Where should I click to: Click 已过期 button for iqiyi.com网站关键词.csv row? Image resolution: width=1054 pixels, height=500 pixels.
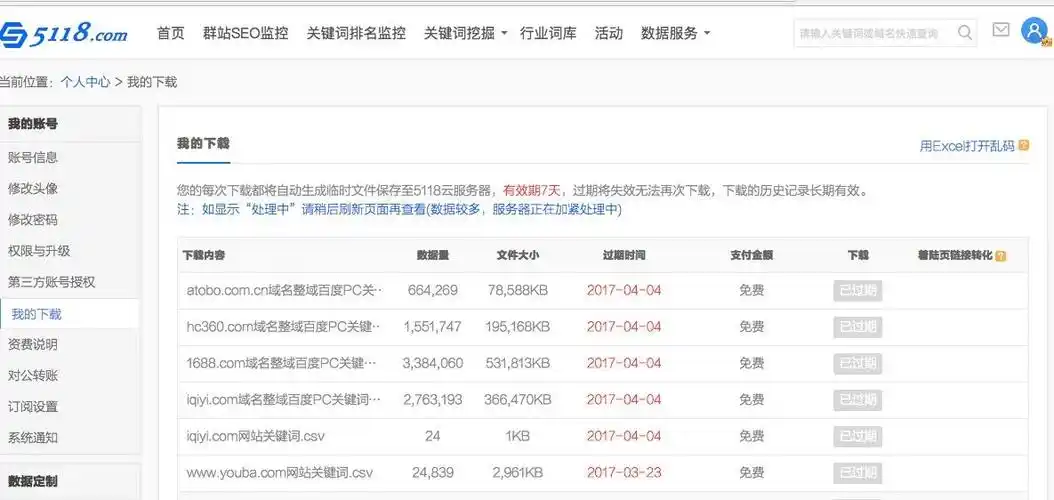click(858, 436)
